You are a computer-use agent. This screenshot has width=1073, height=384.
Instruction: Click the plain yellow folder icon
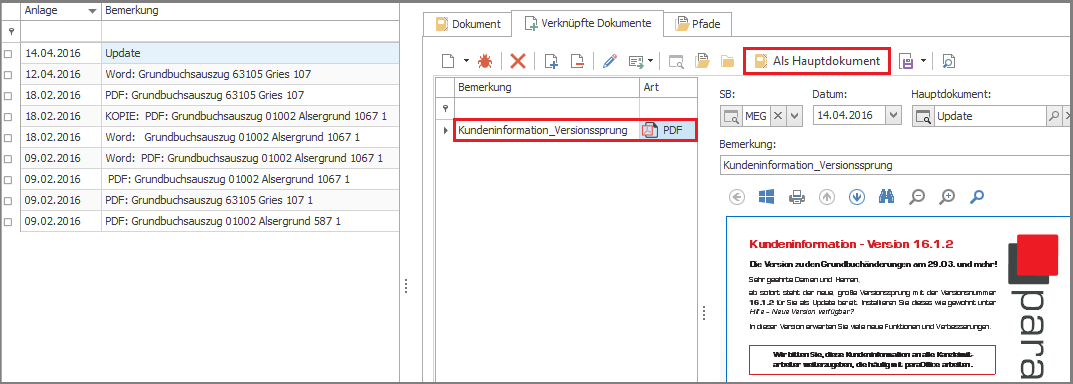point(727,62)
